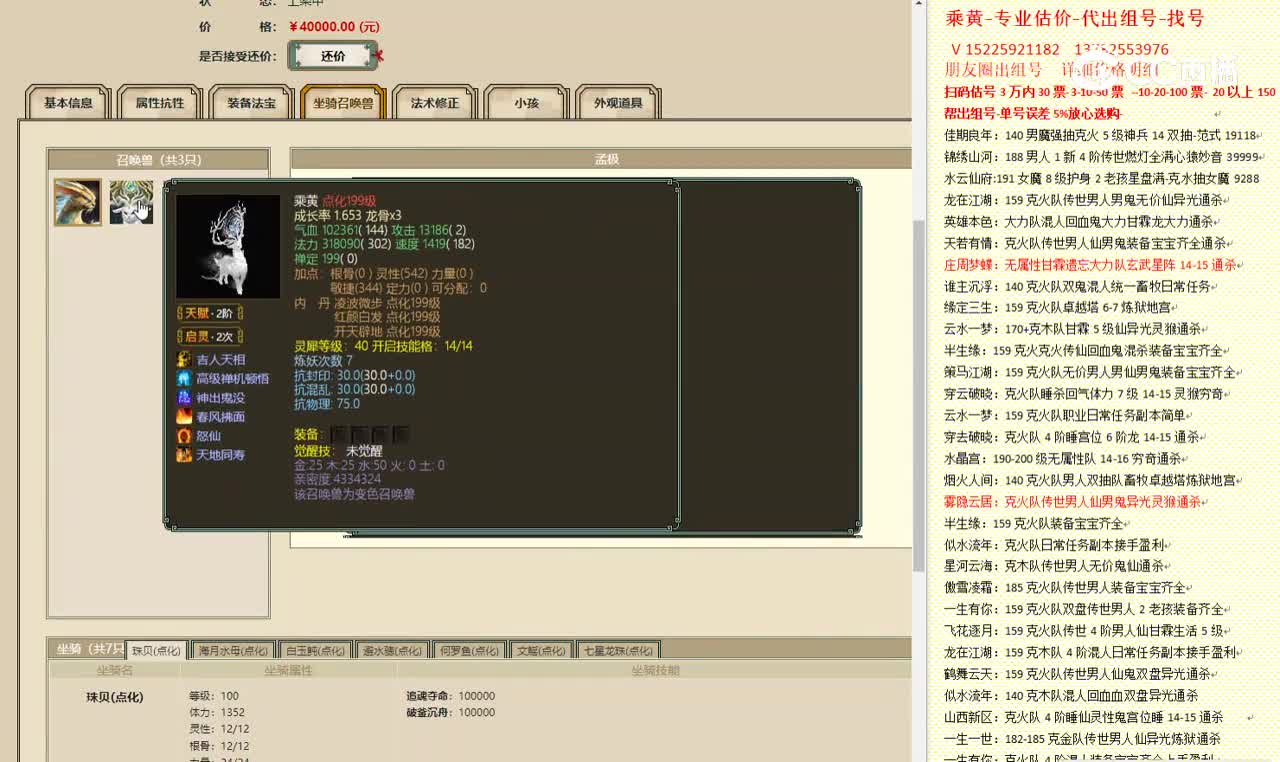Open the 法术修正 tab
Screen dimensions: 1280x762
[435, 103]
